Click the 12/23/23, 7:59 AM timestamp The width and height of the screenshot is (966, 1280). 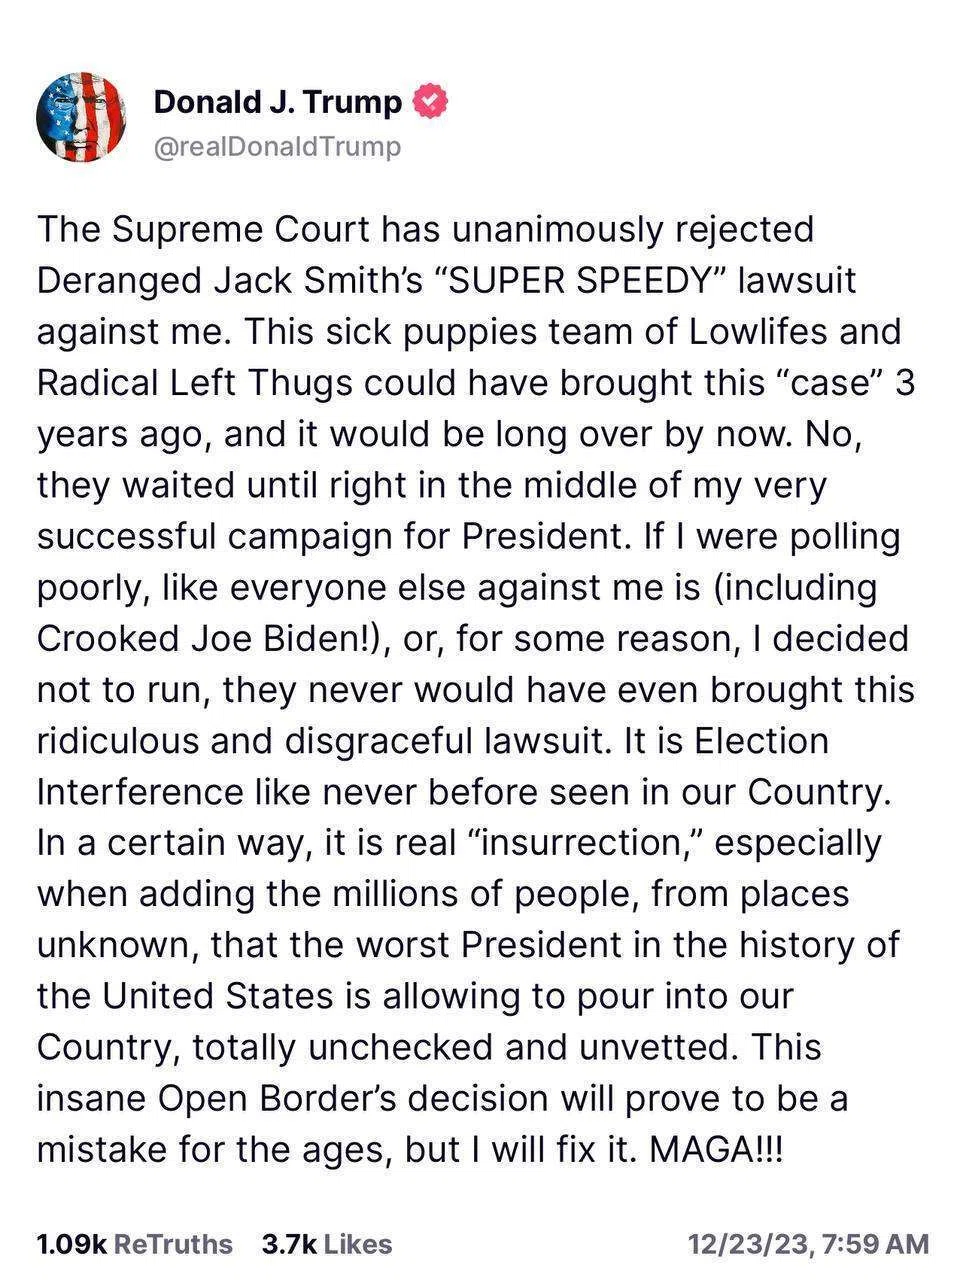point(808,1244)
